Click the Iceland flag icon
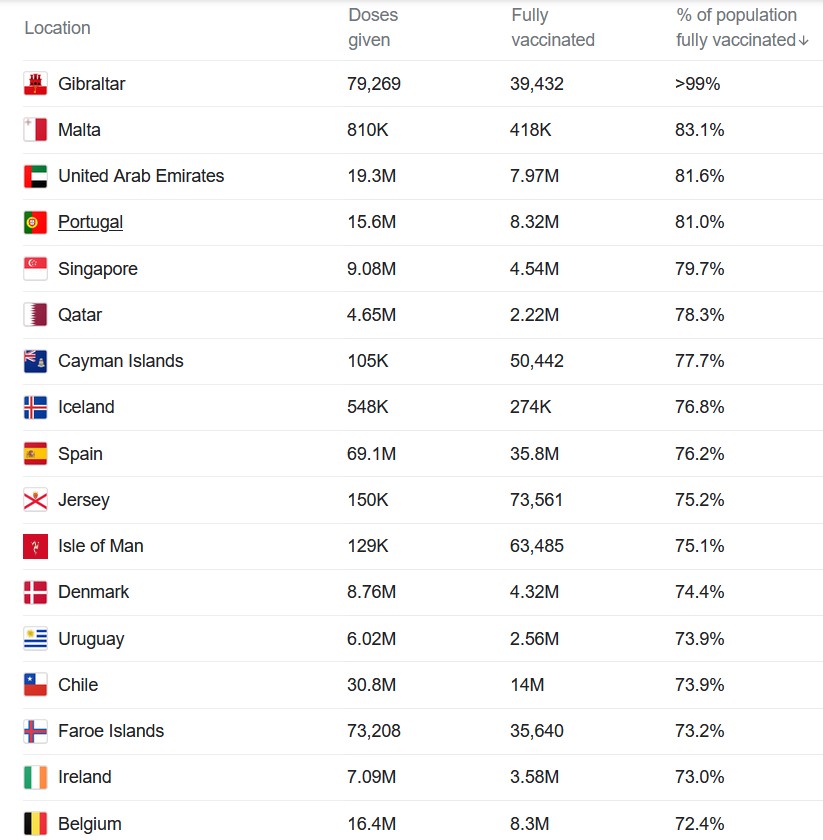The height and width of the screenshot is (840, 823). (35, 407)
